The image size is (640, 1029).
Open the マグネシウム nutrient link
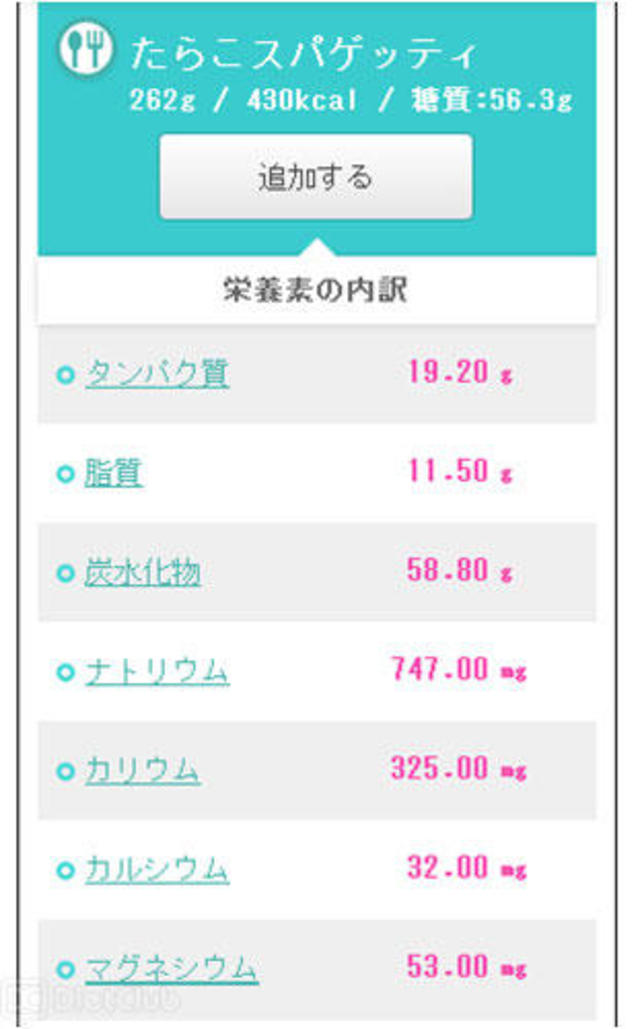171,969
